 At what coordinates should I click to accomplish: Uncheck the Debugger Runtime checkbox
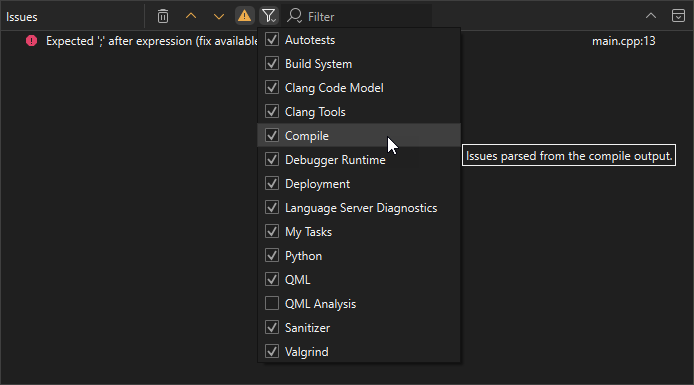click(x=272, y=159)
